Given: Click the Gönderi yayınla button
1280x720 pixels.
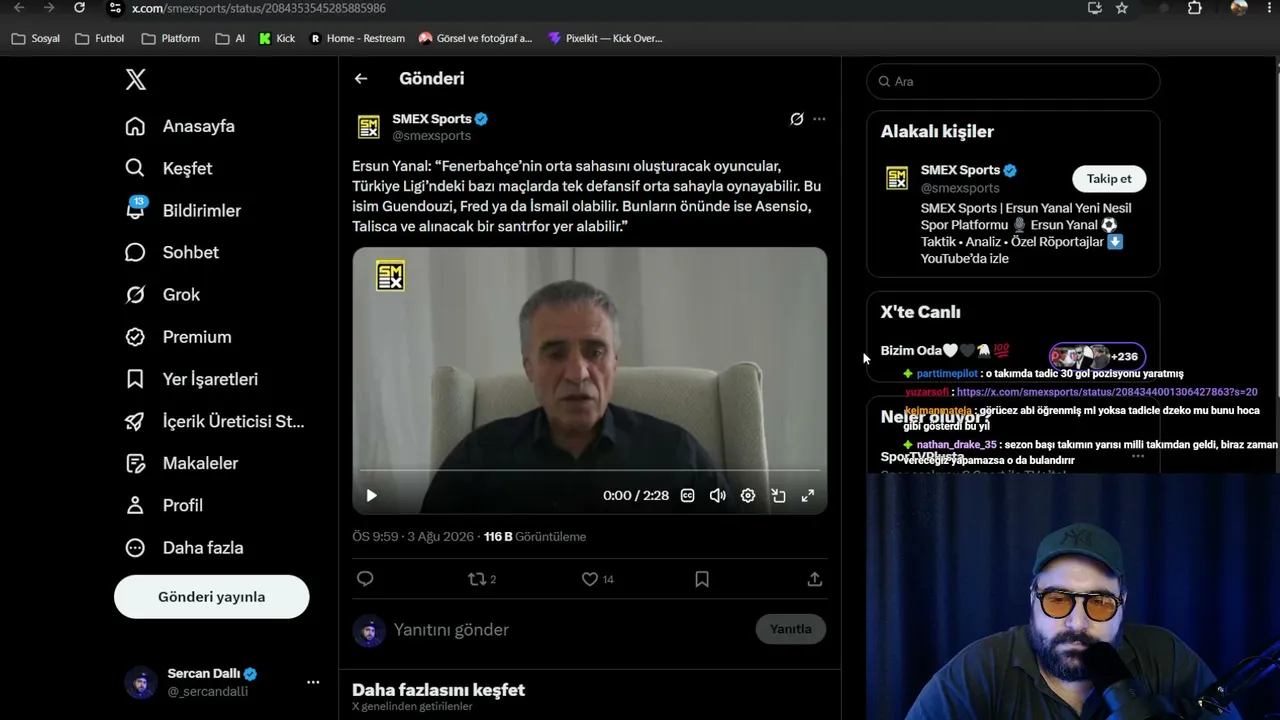Looking at the screenshot, I should (211, 597).
